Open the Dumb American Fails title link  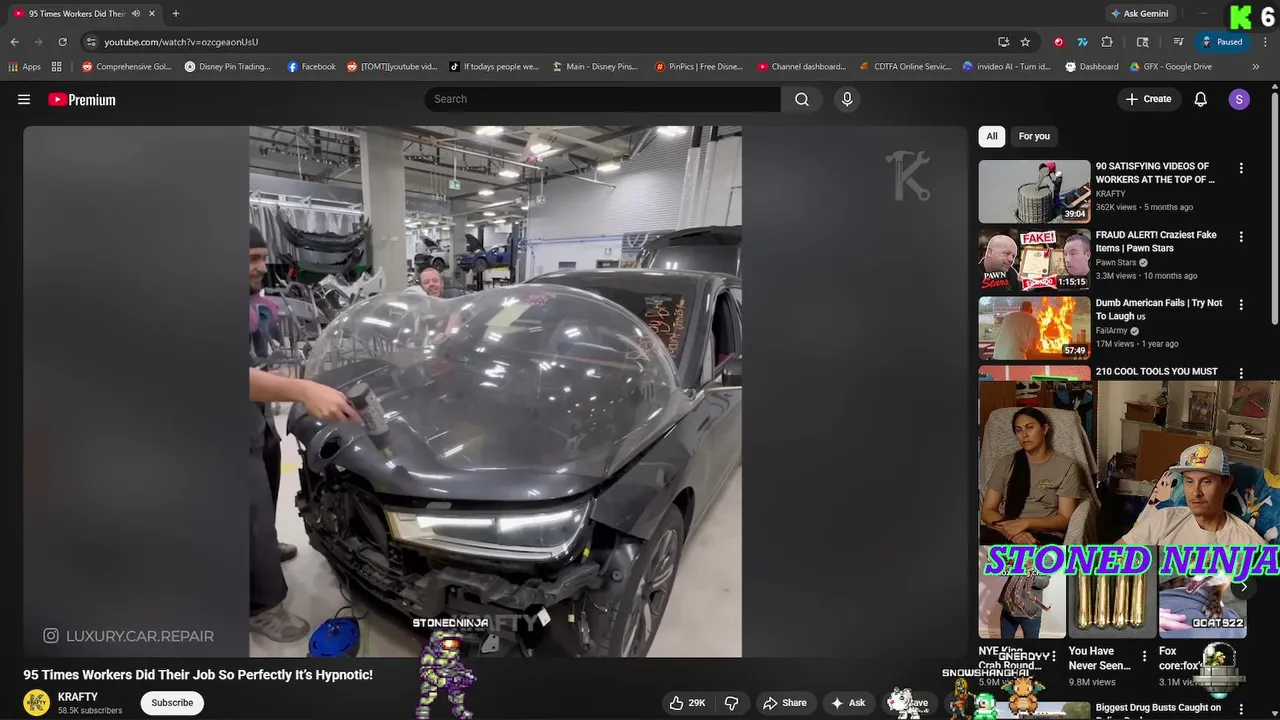click(x=1159, y=309)
